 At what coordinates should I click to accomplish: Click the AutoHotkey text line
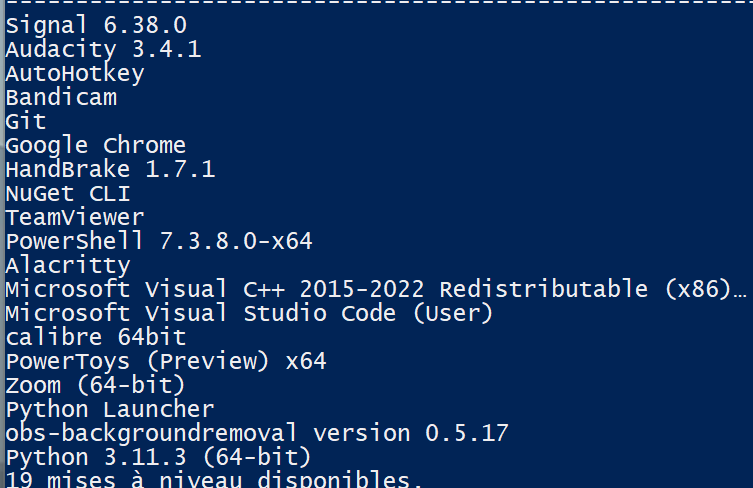pyautogui.click(x=75, y=73)
